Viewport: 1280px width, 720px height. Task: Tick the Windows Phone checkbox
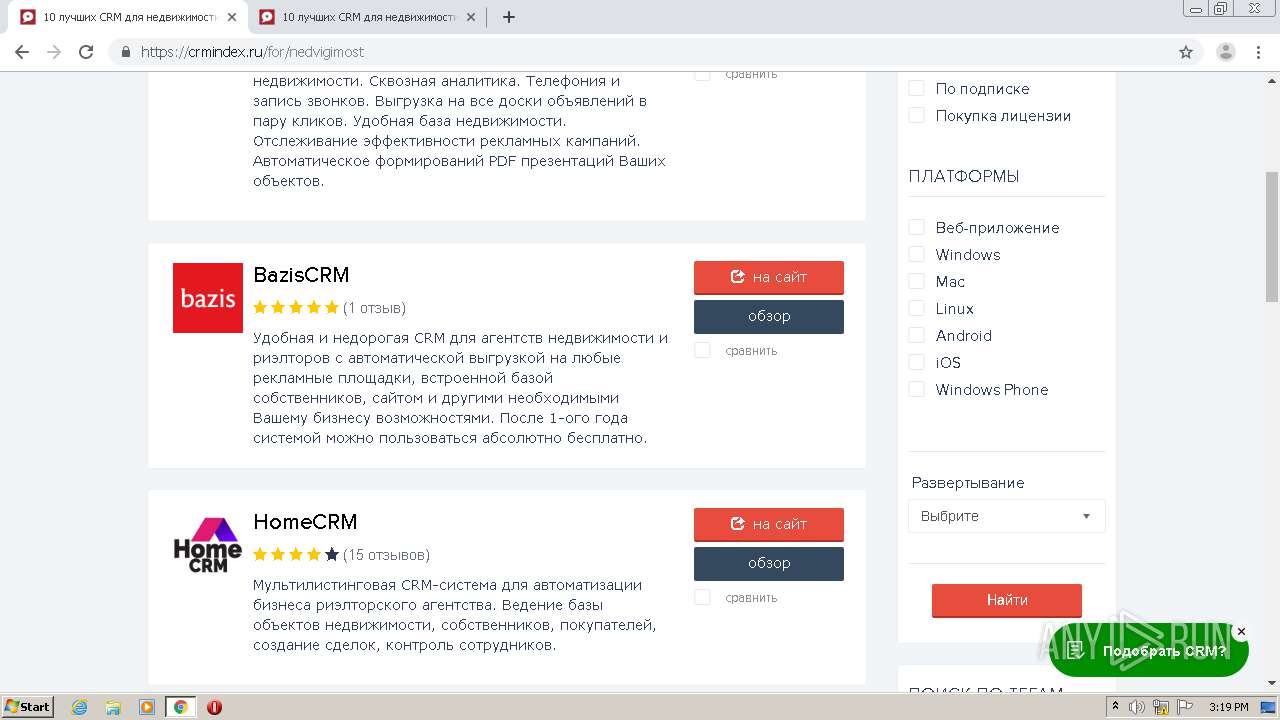(916, 389)
